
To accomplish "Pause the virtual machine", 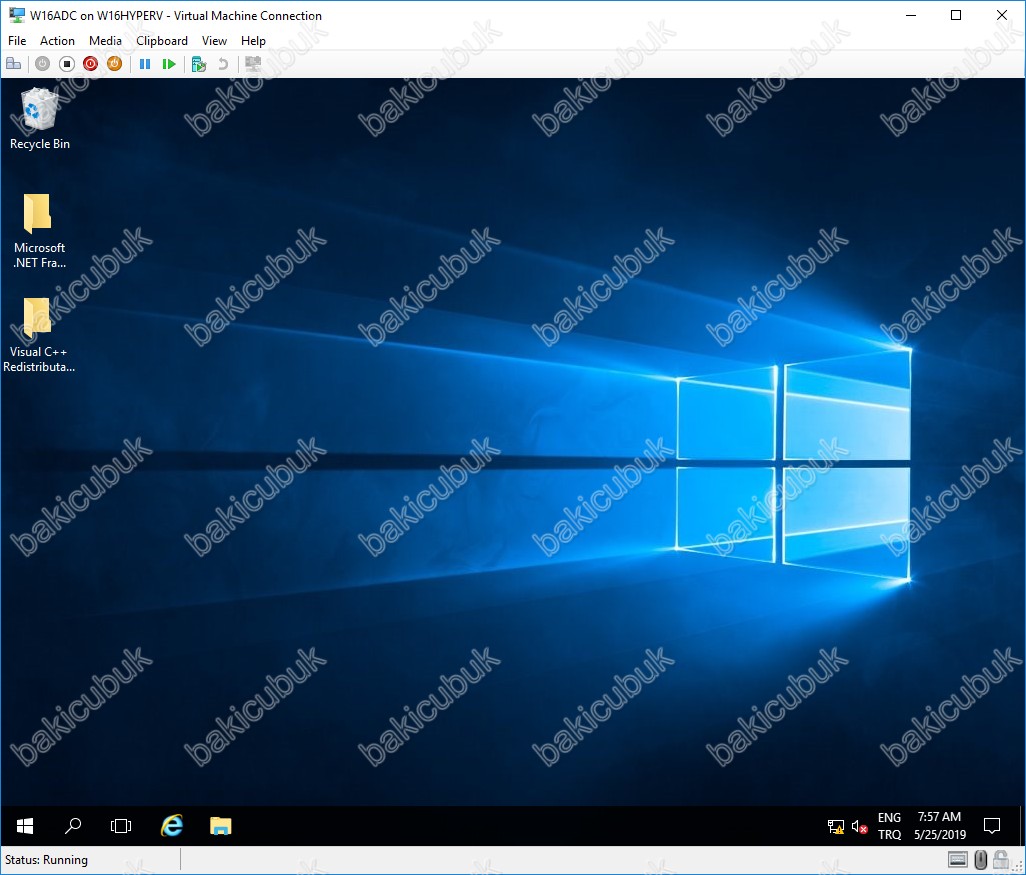I will pyautogui.click(x=145, y=63).
